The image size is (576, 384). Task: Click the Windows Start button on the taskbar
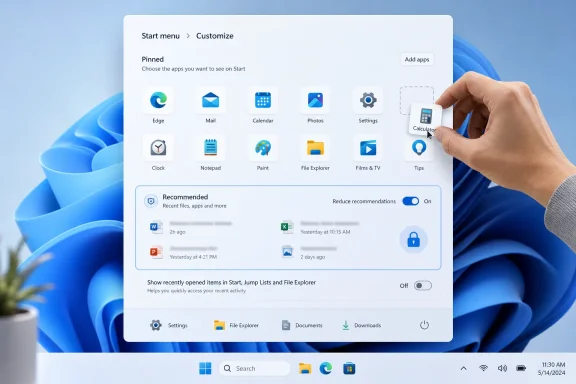[x=205, y=368]
